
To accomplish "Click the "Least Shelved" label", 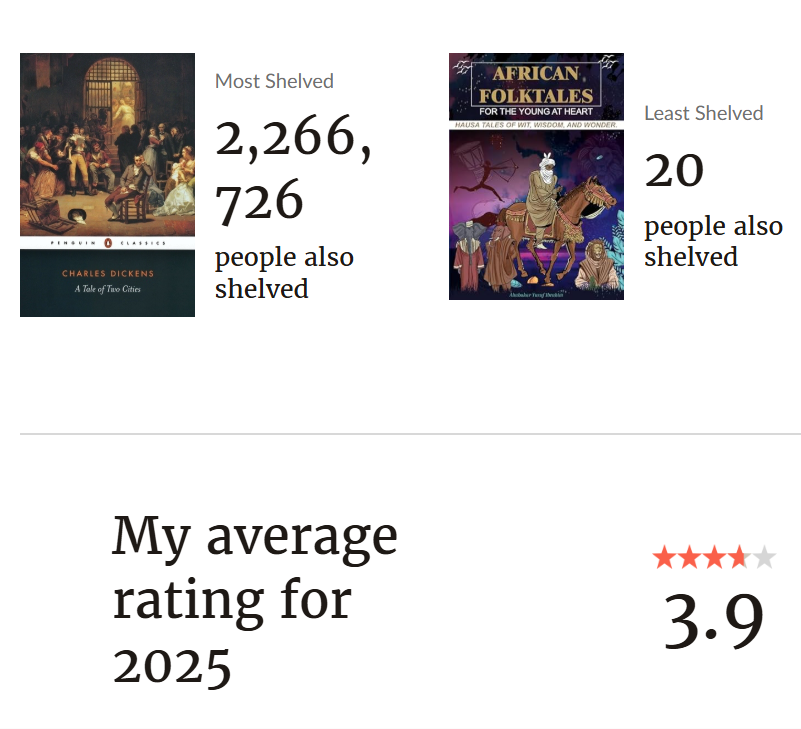I will (703, 113).
